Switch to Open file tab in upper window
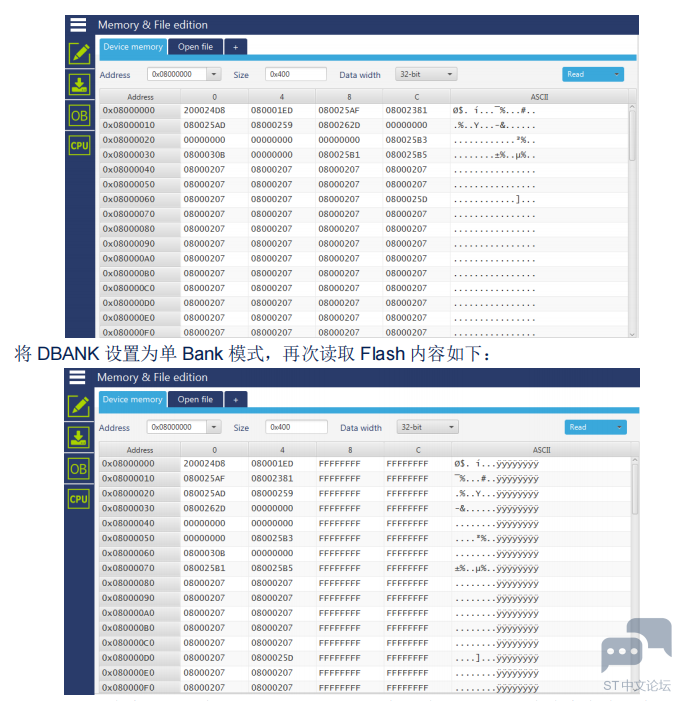 click(195, 47)
